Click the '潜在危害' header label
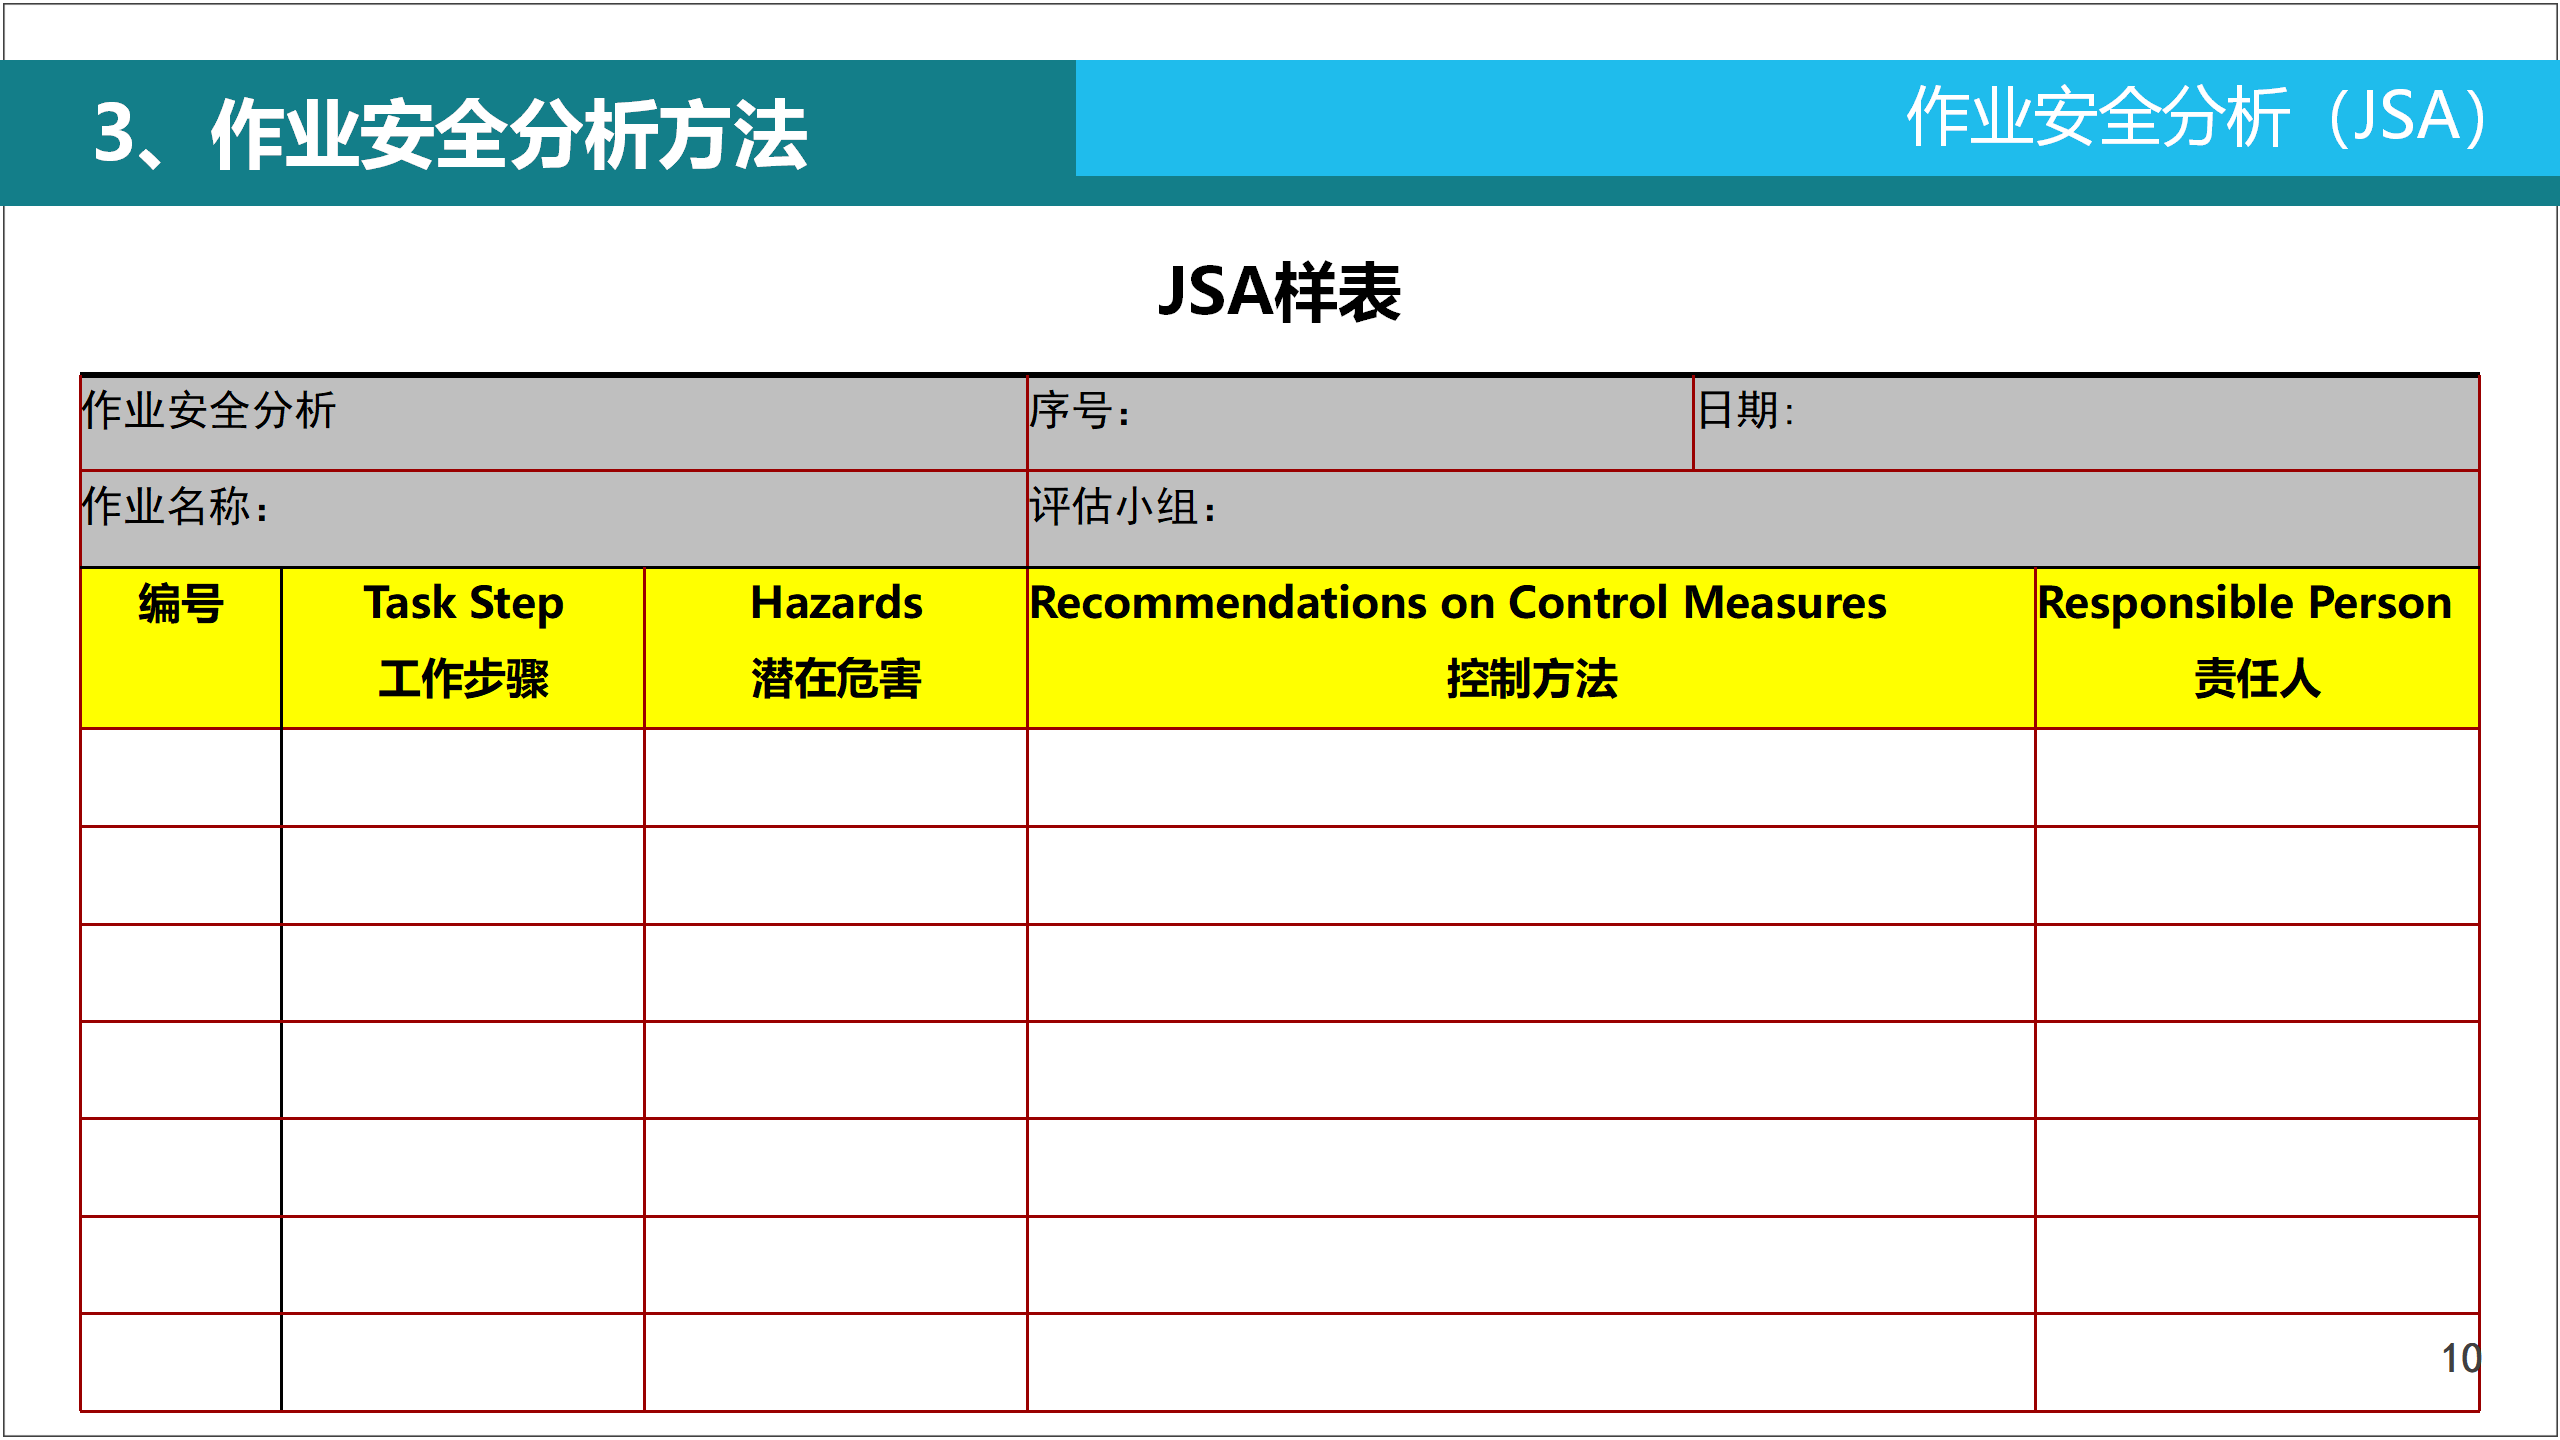 pyautogui.click(x=836, y=679)
